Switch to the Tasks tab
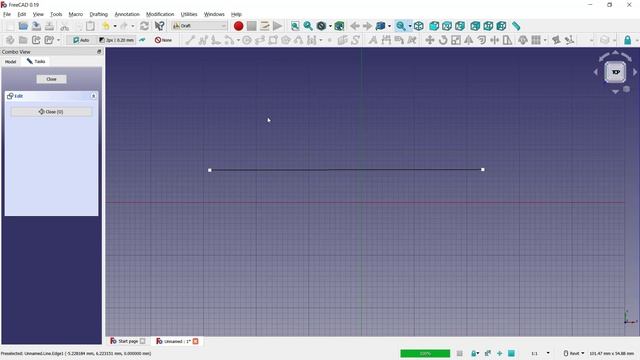This screenshot has height=360, width=640. [x=36, y=61]
